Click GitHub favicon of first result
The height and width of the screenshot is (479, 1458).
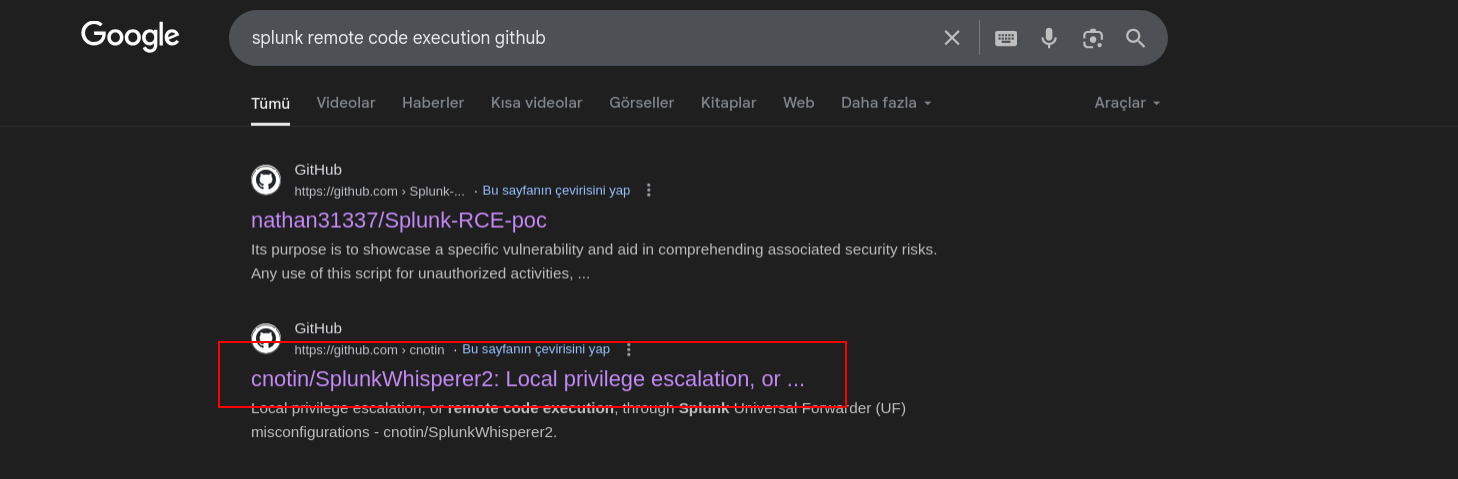pos(266,180)
